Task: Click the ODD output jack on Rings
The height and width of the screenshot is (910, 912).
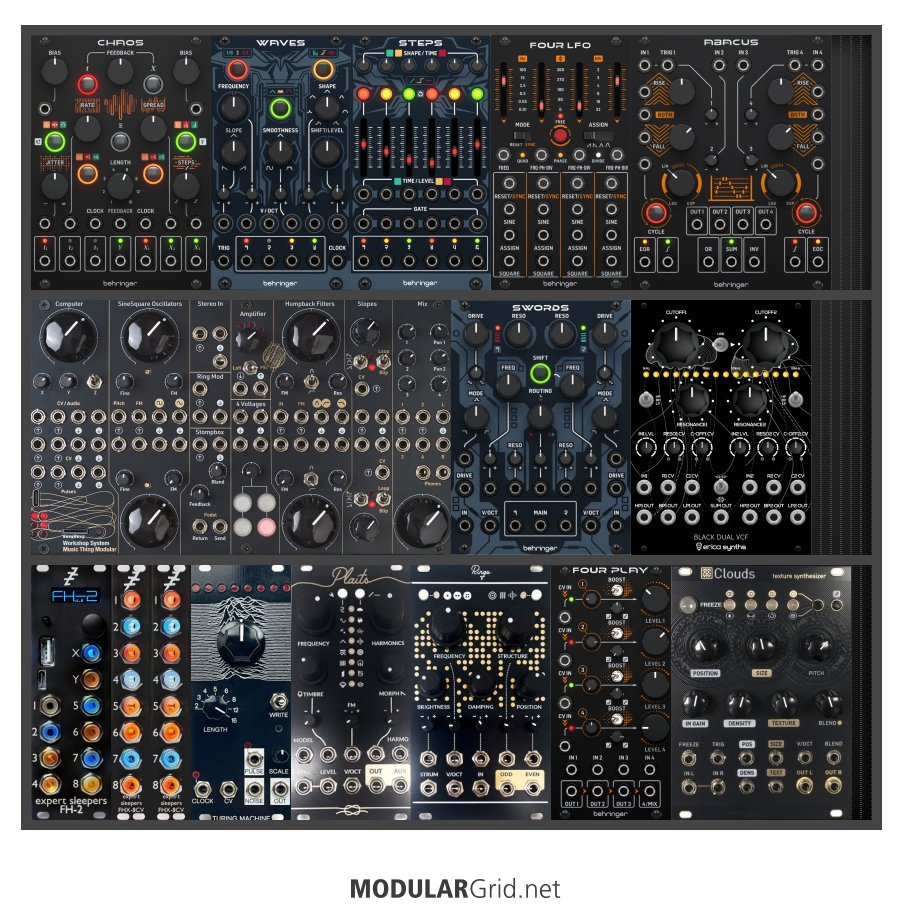Action: coord(507,788)
